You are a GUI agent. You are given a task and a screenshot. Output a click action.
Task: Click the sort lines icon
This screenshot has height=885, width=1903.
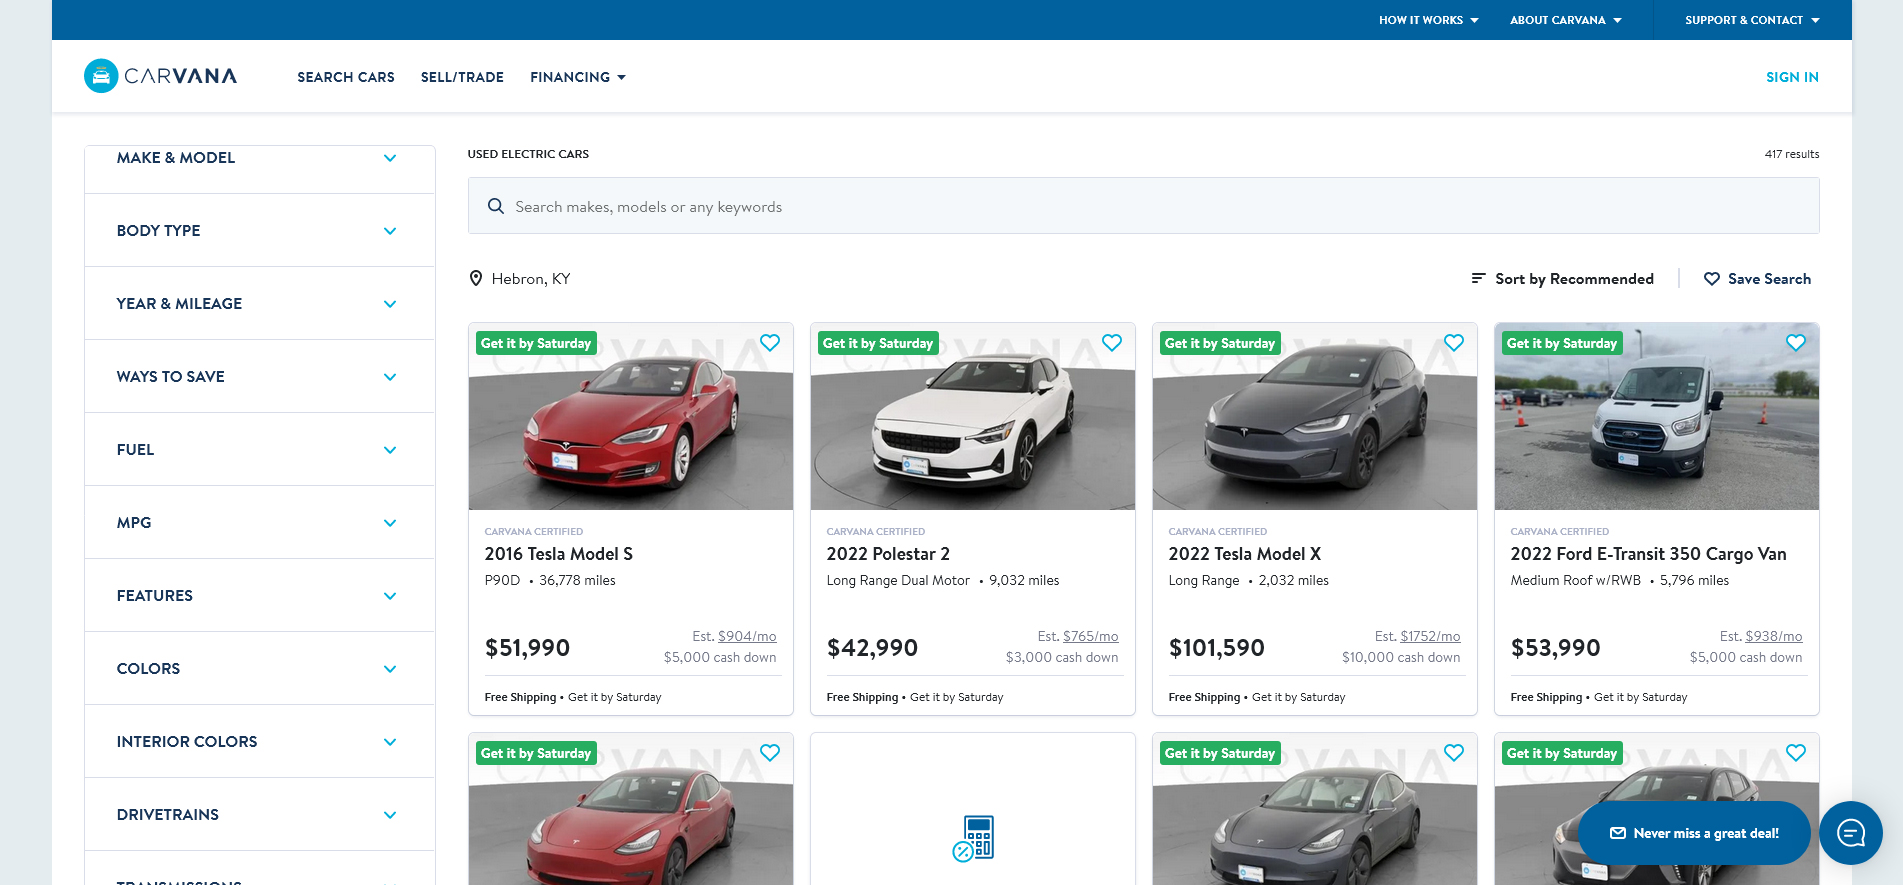pyautogui.click(x=1478, y=278)
